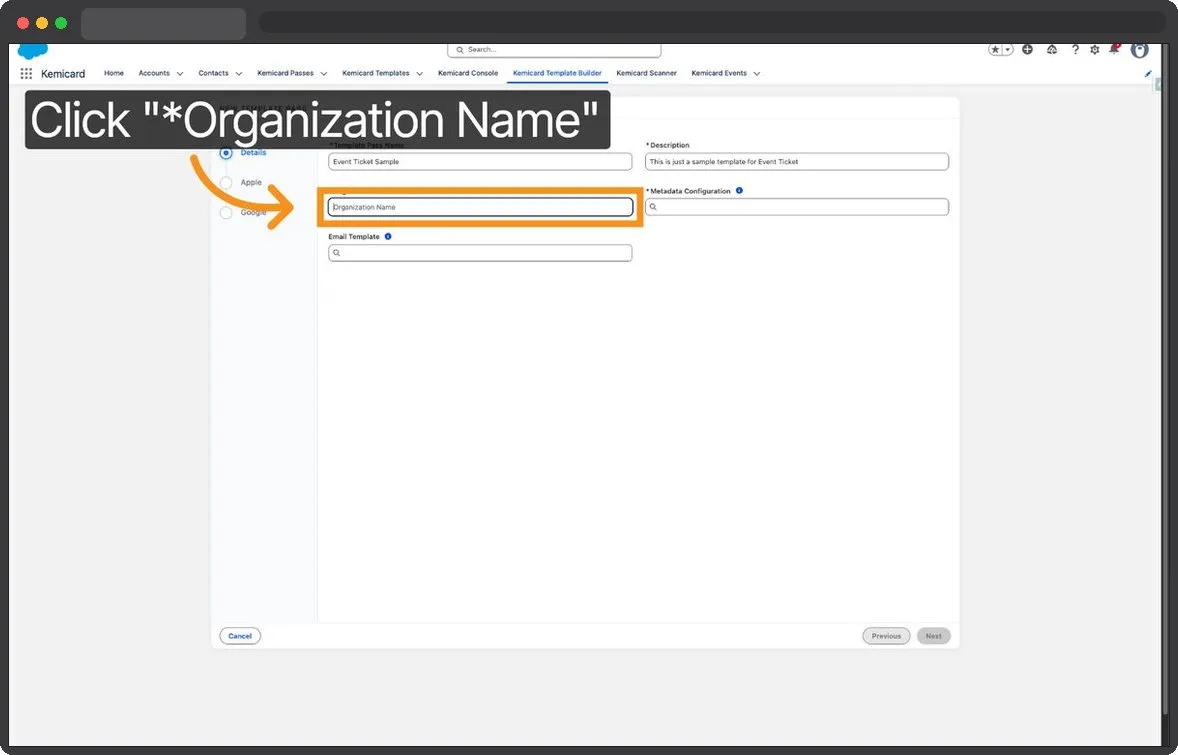Open the app launcher grid icon
Viewport: 1178px width, 755px height.
click(26, 74)
